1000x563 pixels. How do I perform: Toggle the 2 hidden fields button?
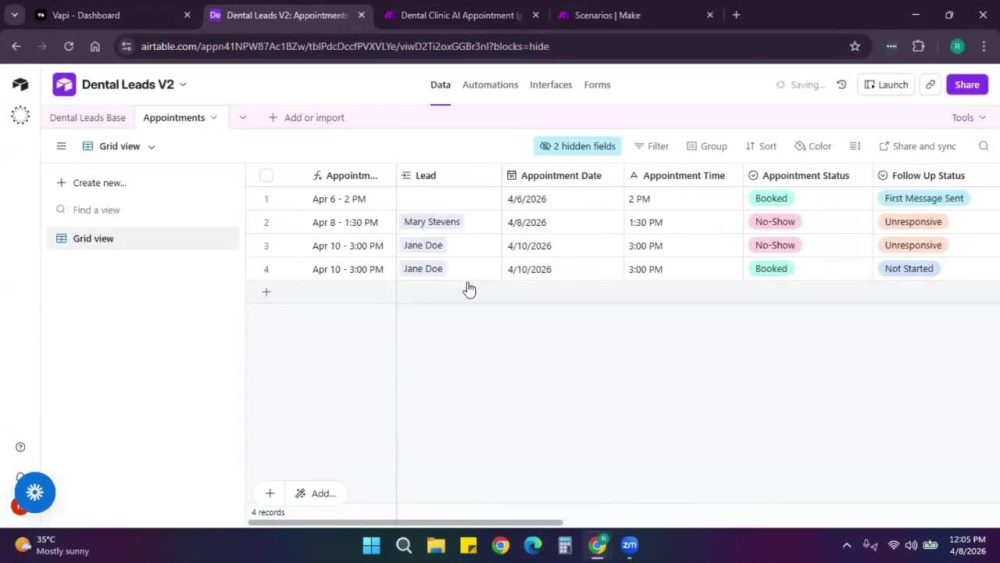click(x=577, y=146)
